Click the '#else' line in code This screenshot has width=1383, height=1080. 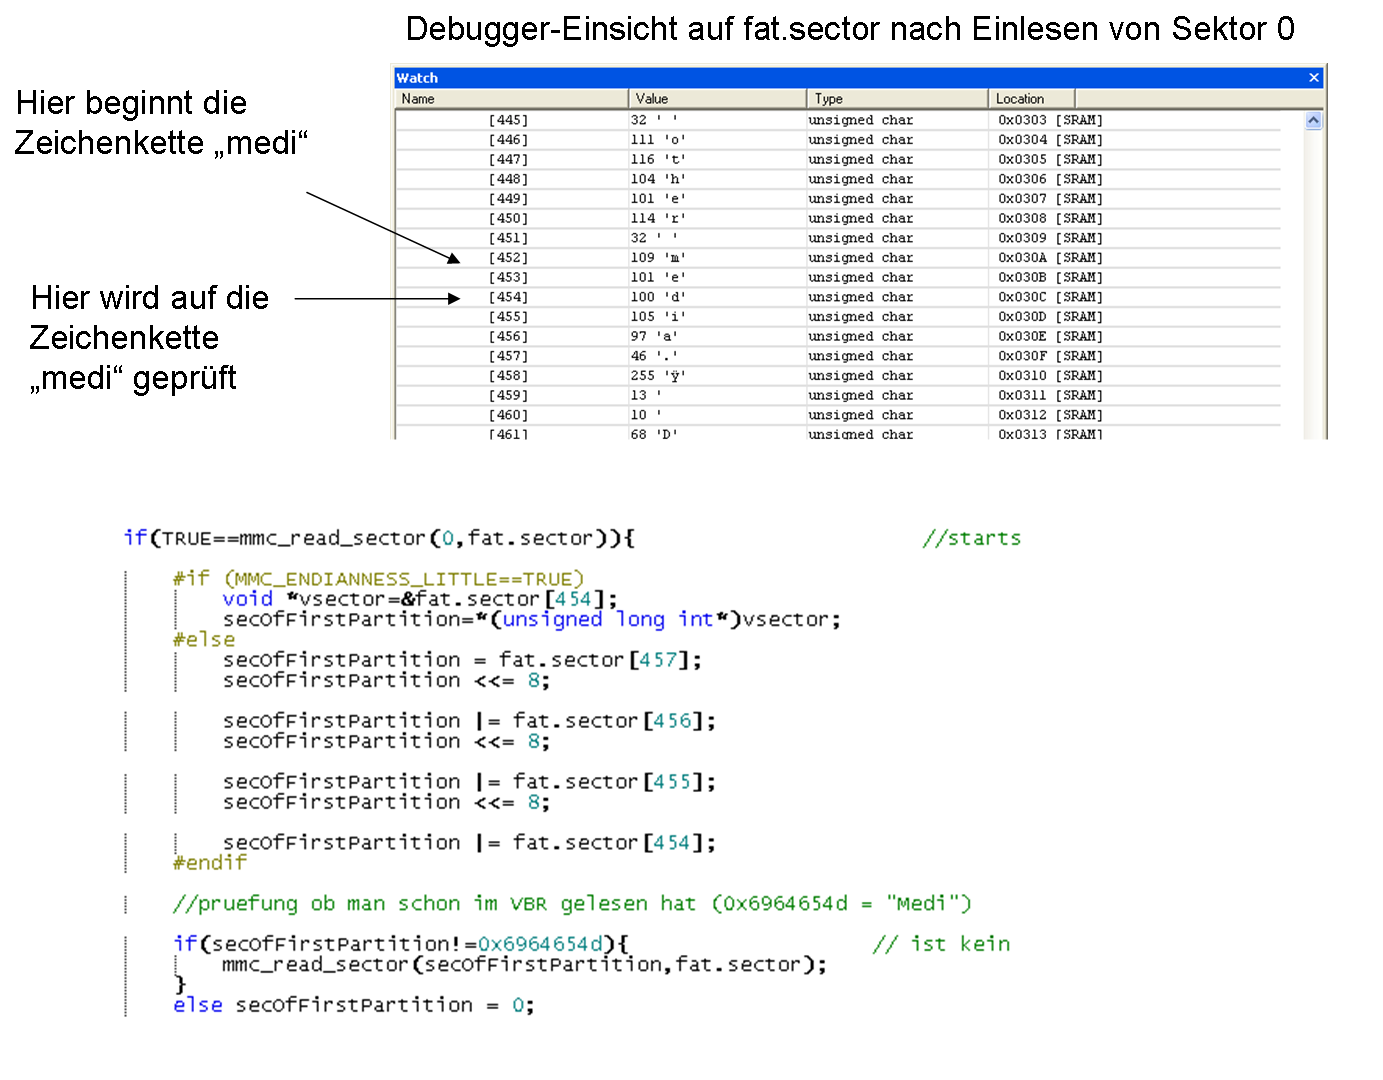(204, 640)
